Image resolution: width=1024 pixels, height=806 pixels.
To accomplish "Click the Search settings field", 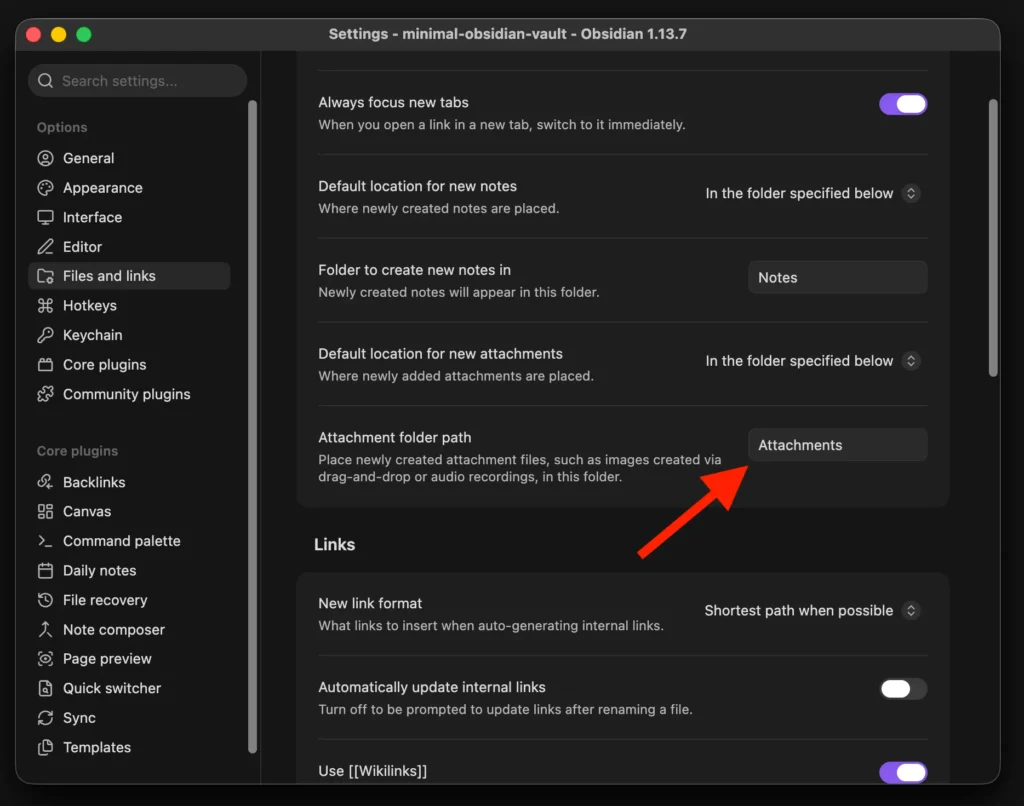I will click(137, 81).
